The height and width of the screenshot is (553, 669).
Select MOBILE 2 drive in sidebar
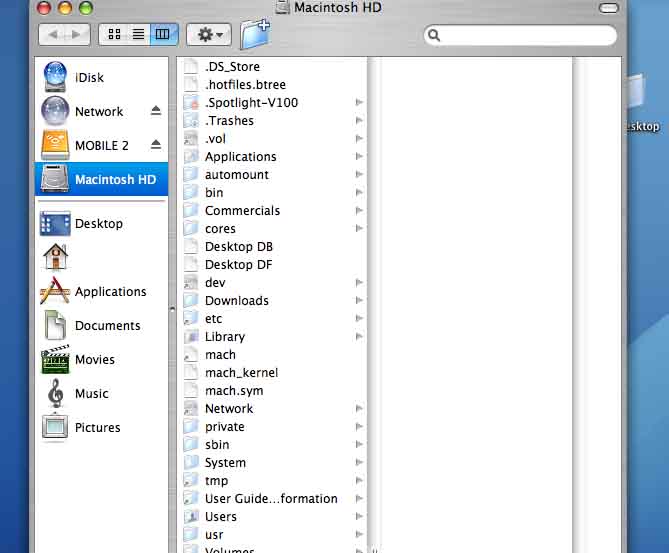tap(102, 146)
